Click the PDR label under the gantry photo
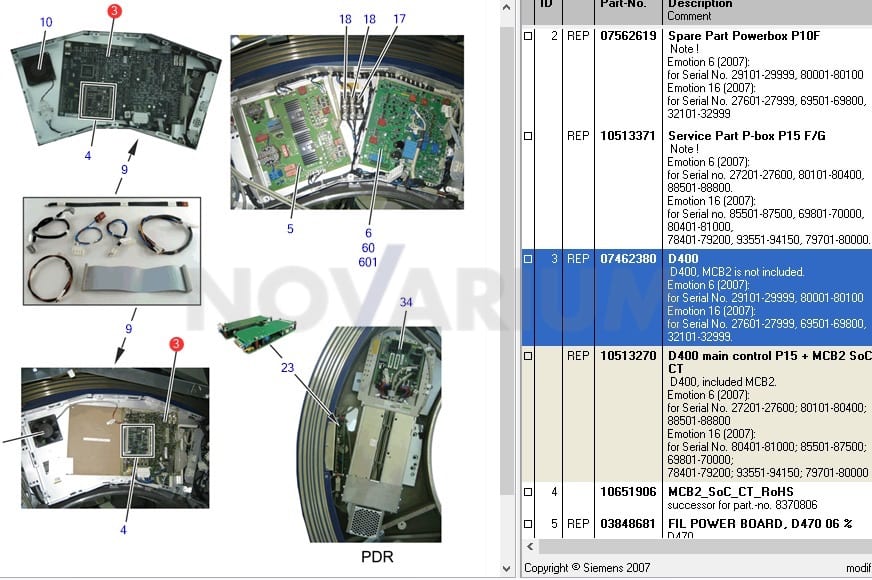Screen dimensions: 872x580 click(x=377, y=557)
